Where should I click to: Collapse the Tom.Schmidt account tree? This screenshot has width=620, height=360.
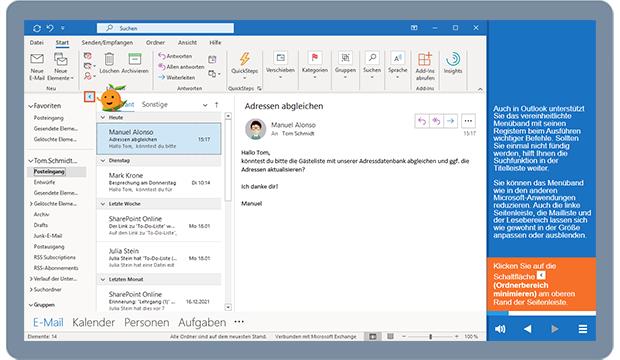(30, 161)
